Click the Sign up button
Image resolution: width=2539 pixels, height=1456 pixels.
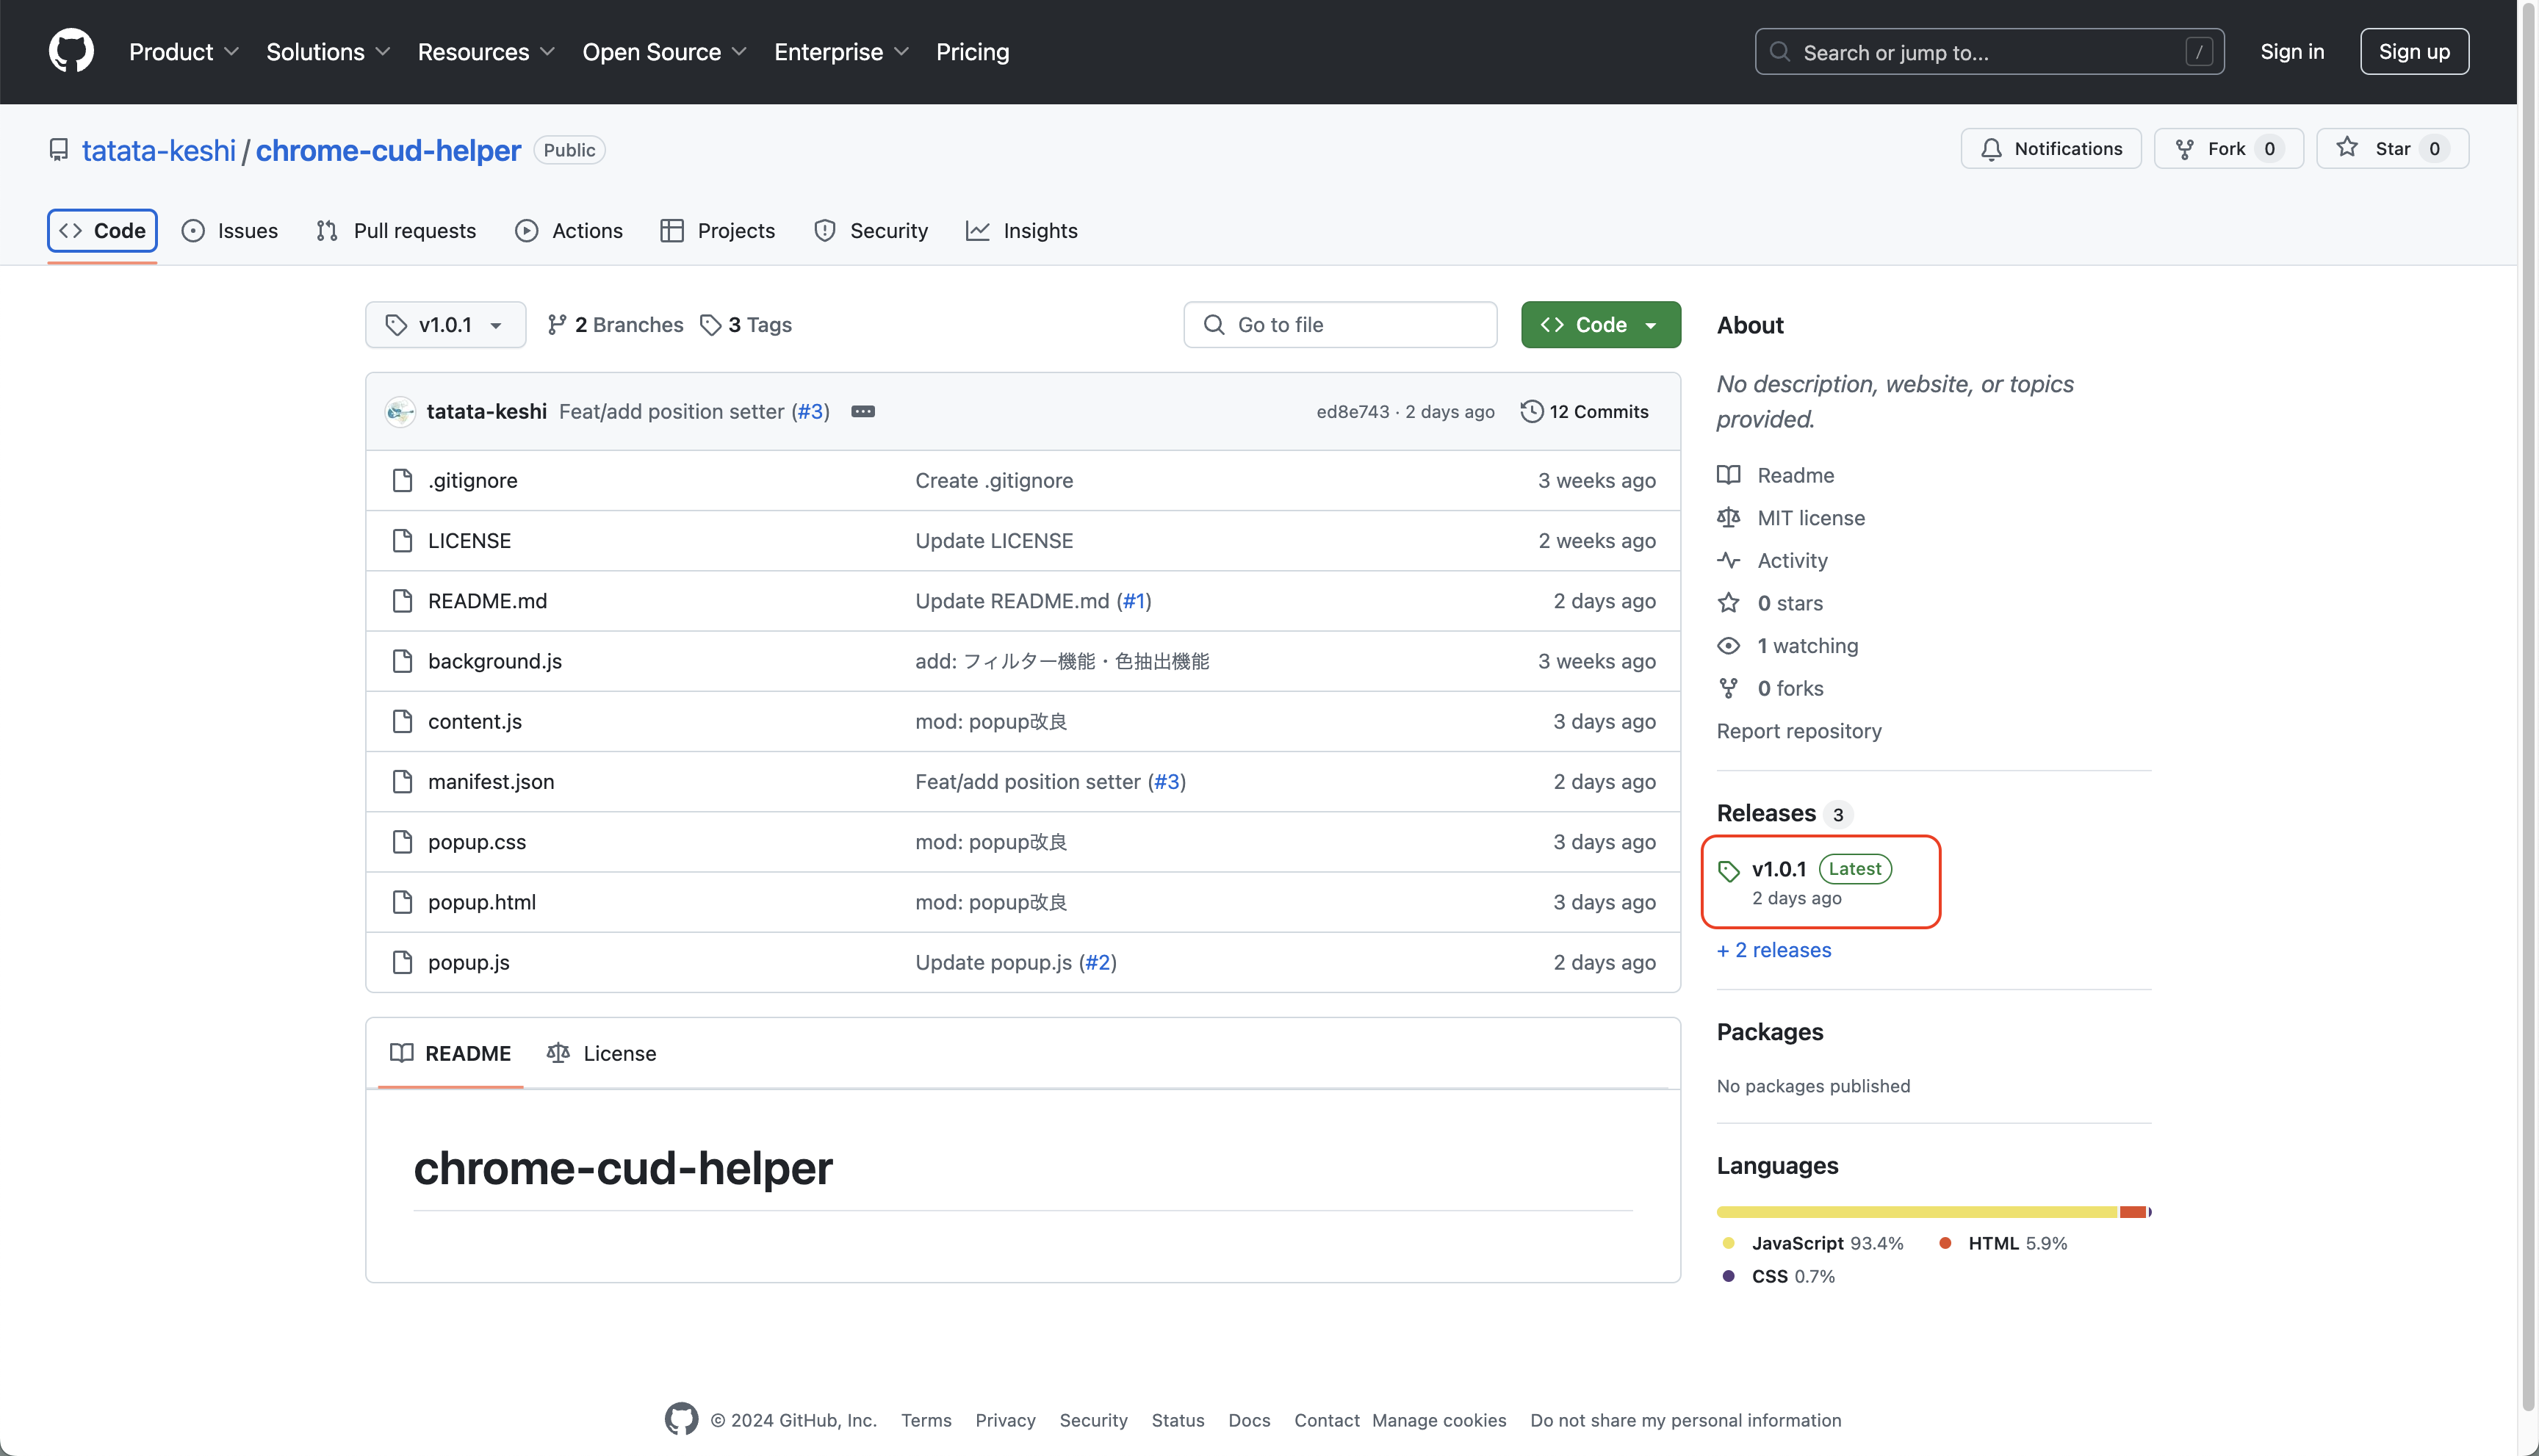pyautogui.click(x=2414, y=51)
